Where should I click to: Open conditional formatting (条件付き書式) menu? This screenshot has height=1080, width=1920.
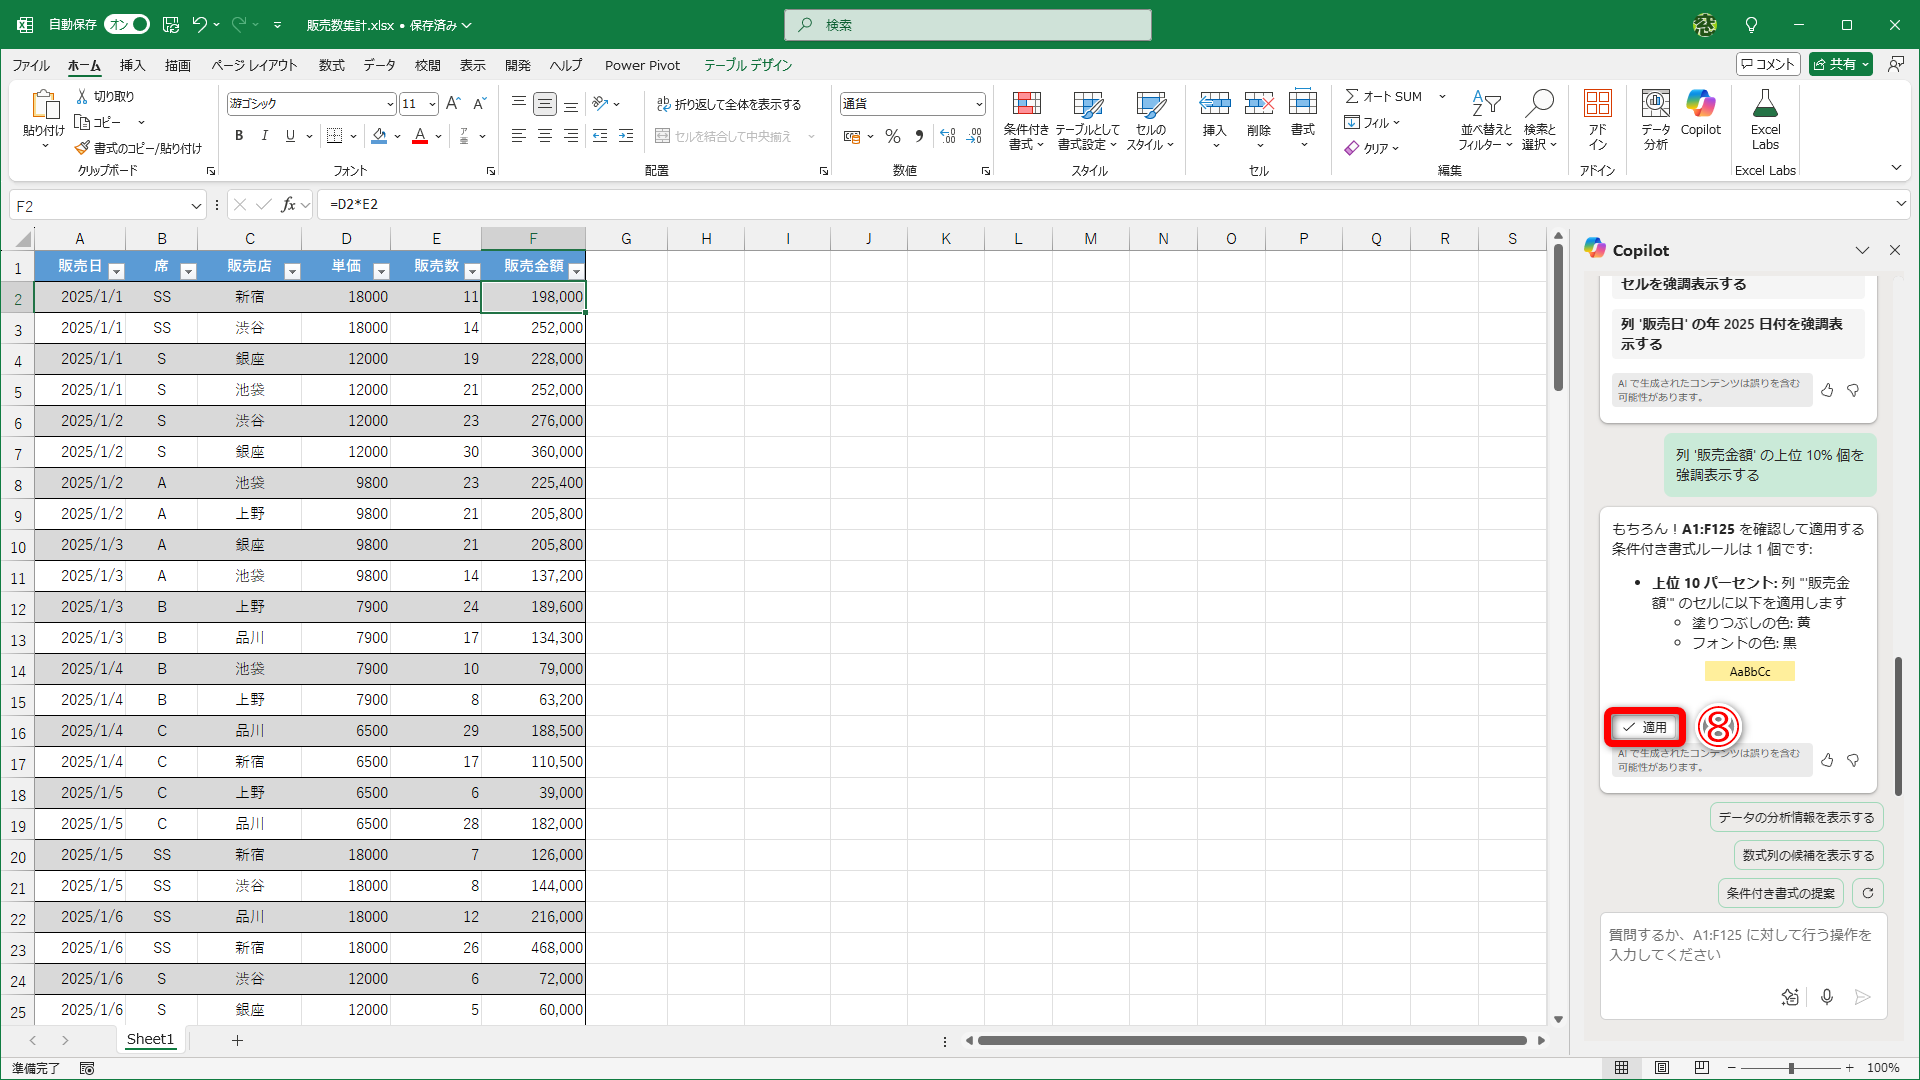point(1026,120)
